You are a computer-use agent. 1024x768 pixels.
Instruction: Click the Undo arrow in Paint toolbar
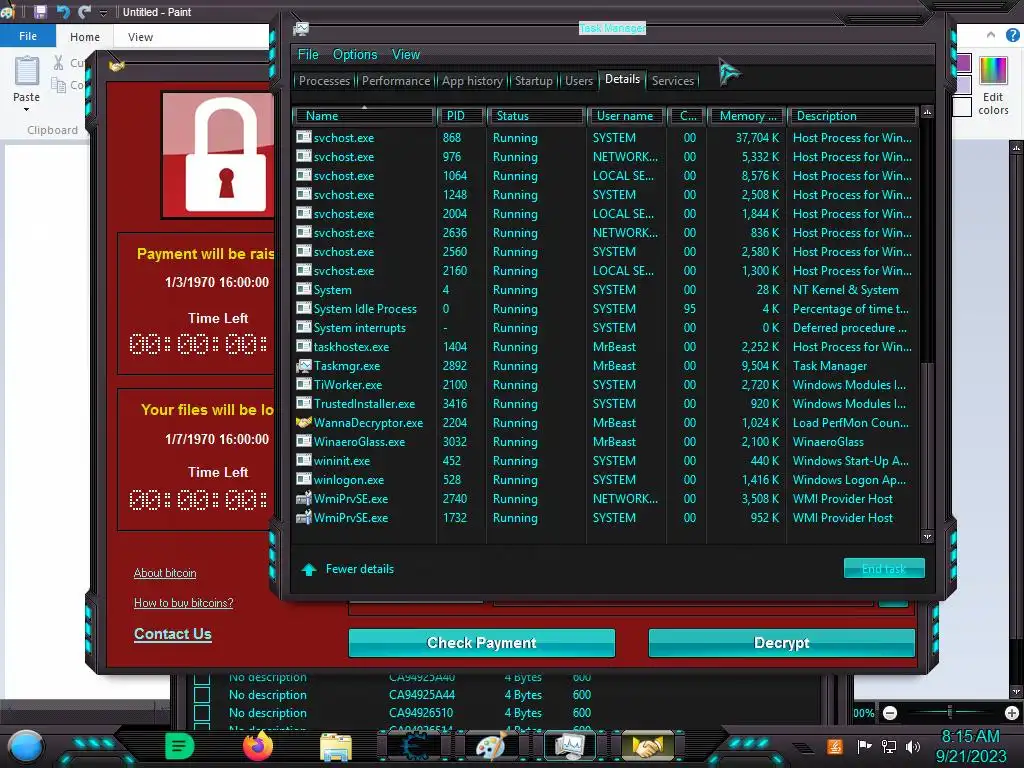pyautogui.click(x=63, y=12)
